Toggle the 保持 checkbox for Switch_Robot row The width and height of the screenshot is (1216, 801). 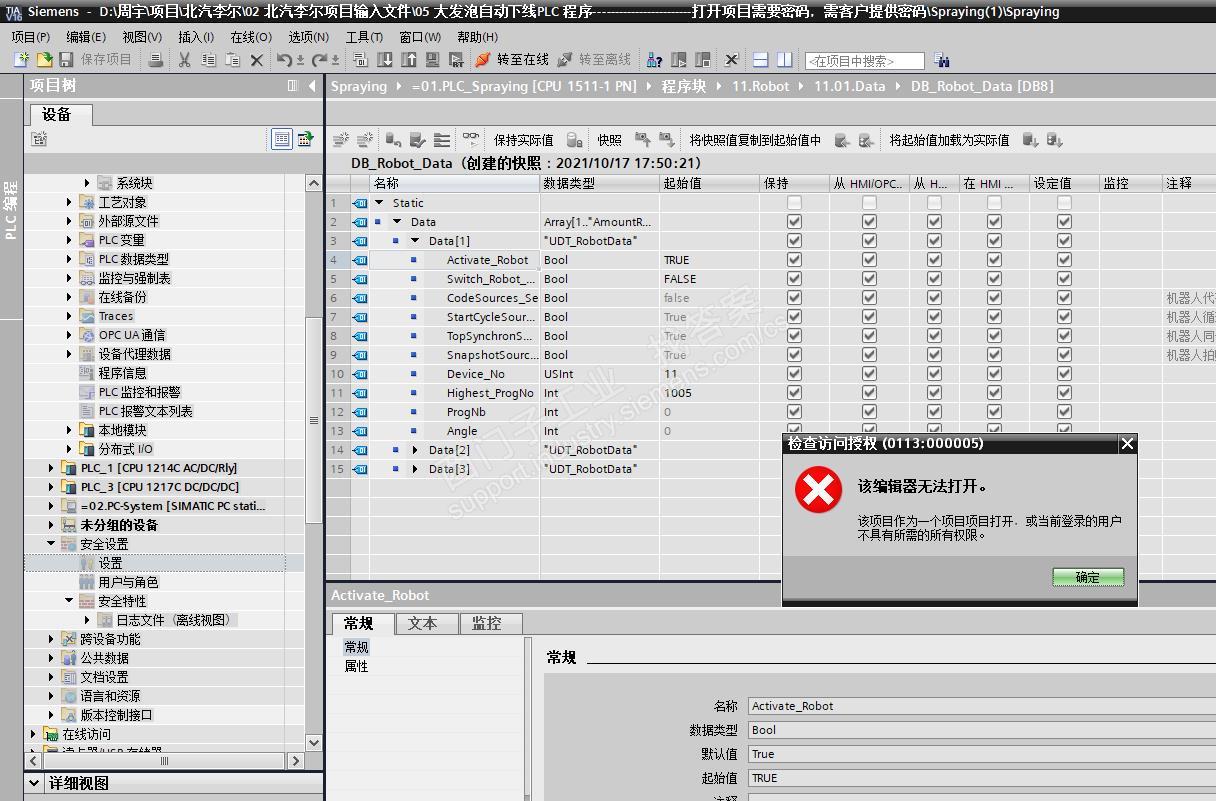(x=794, y=279)
